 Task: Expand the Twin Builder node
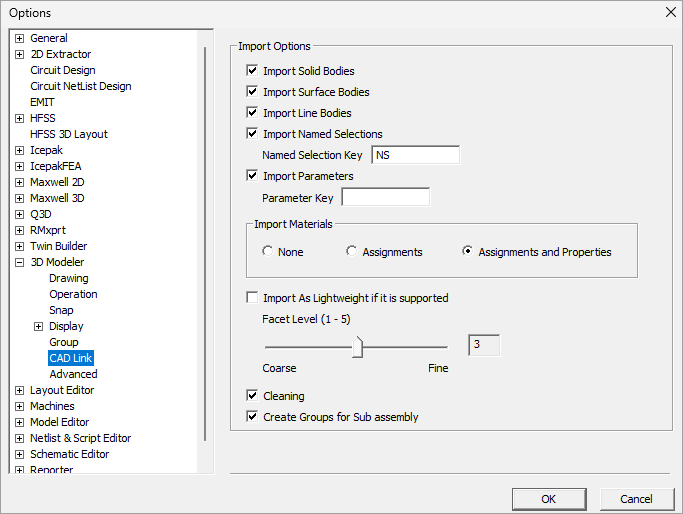coord(19,247)
